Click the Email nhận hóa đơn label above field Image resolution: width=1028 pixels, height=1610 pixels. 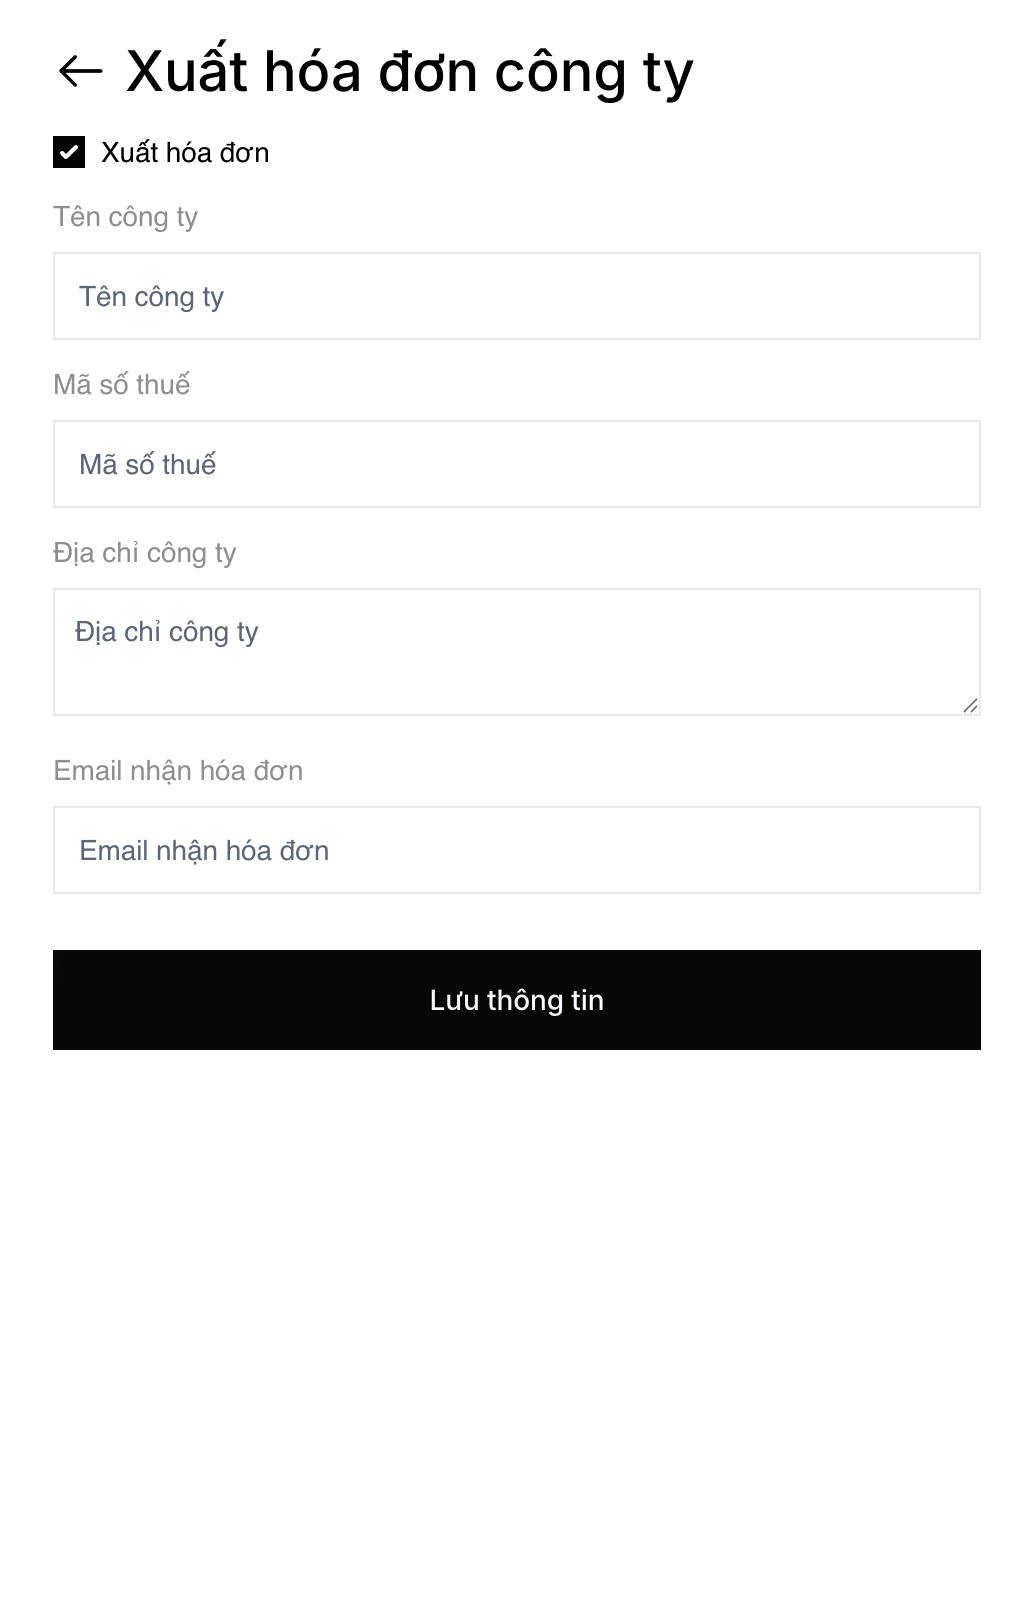[178, 771]
